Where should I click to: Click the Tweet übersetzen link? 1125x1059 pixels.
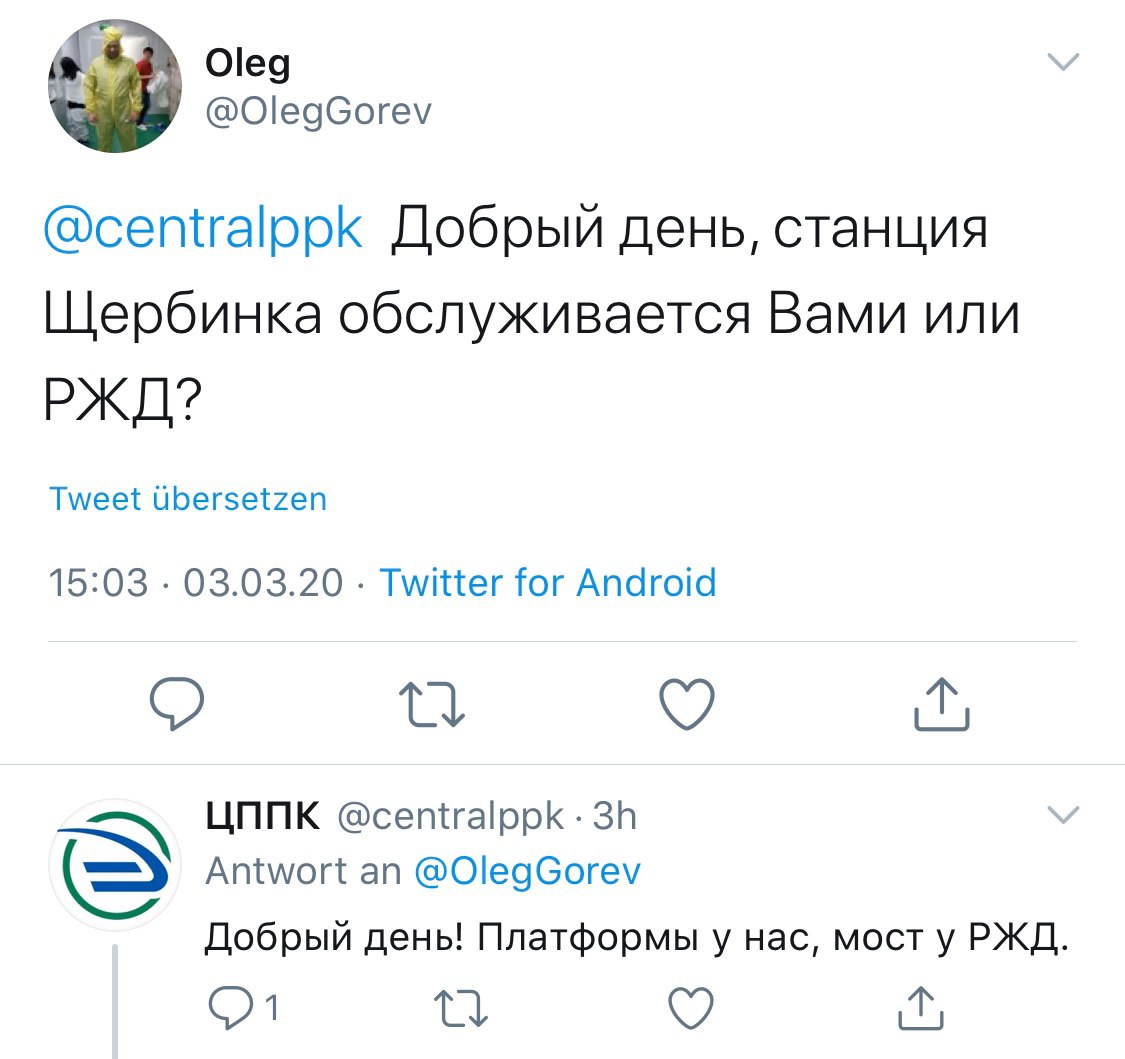(188, 498)
